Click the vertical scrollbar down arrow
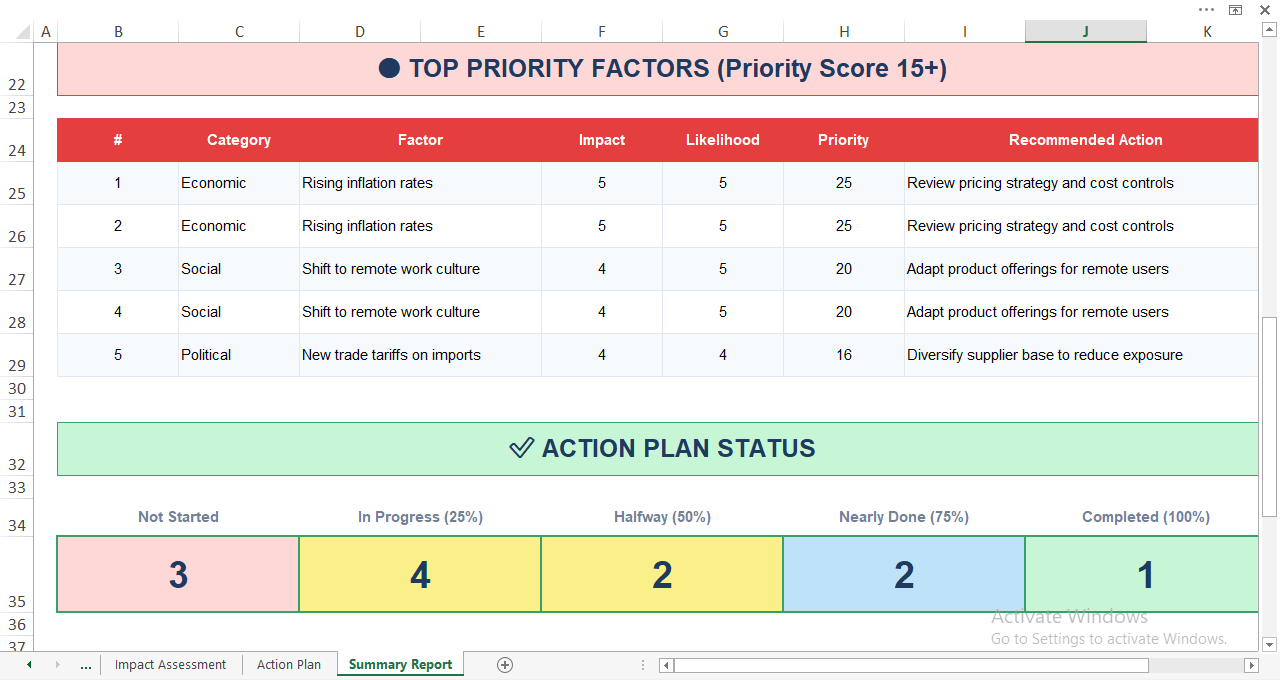 (x=1270, y=644)
